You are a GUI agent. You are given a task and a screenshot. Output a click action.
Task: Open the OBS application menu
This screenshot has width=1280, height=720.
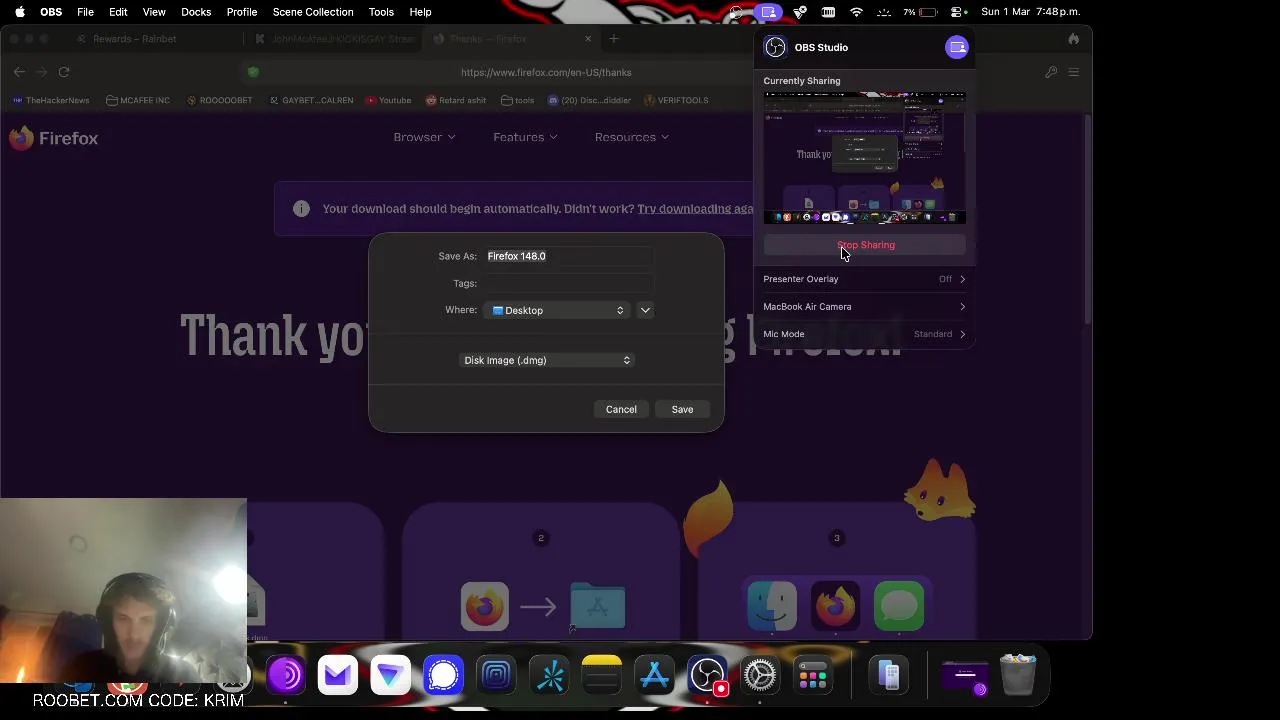point(51,12)
